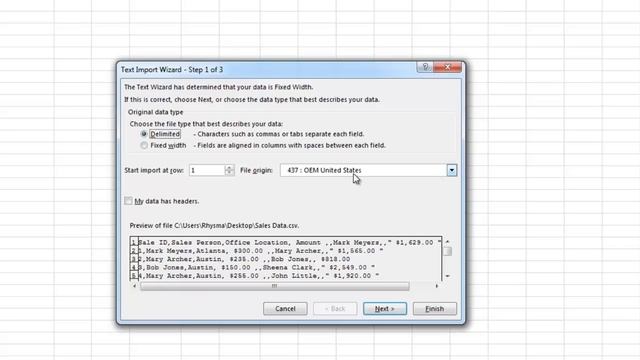Cancel the Text Import Wizard
Image resolution: width=640 pixels, height=360 pixels.
click(x=285, y=309)
